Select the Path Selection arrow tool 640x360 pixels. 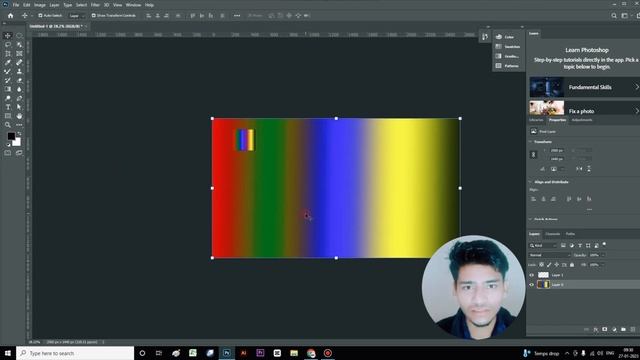tap(19, 107)
